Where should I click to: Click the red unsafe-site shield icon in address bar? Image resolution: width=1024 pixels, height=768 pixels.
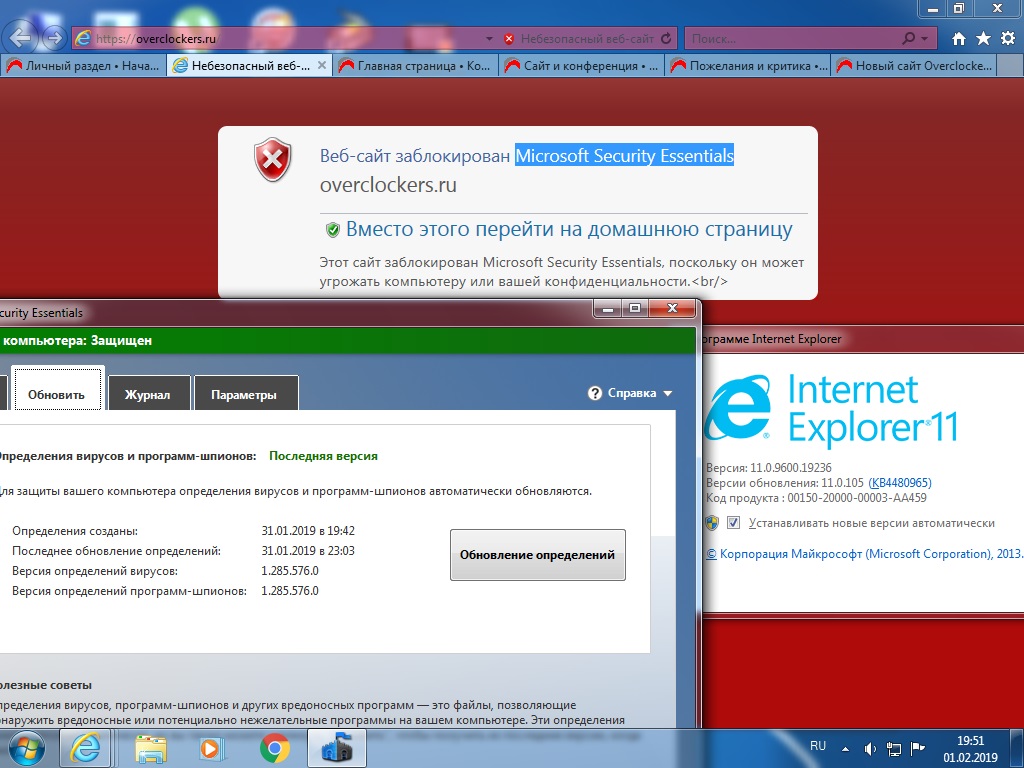509,39
